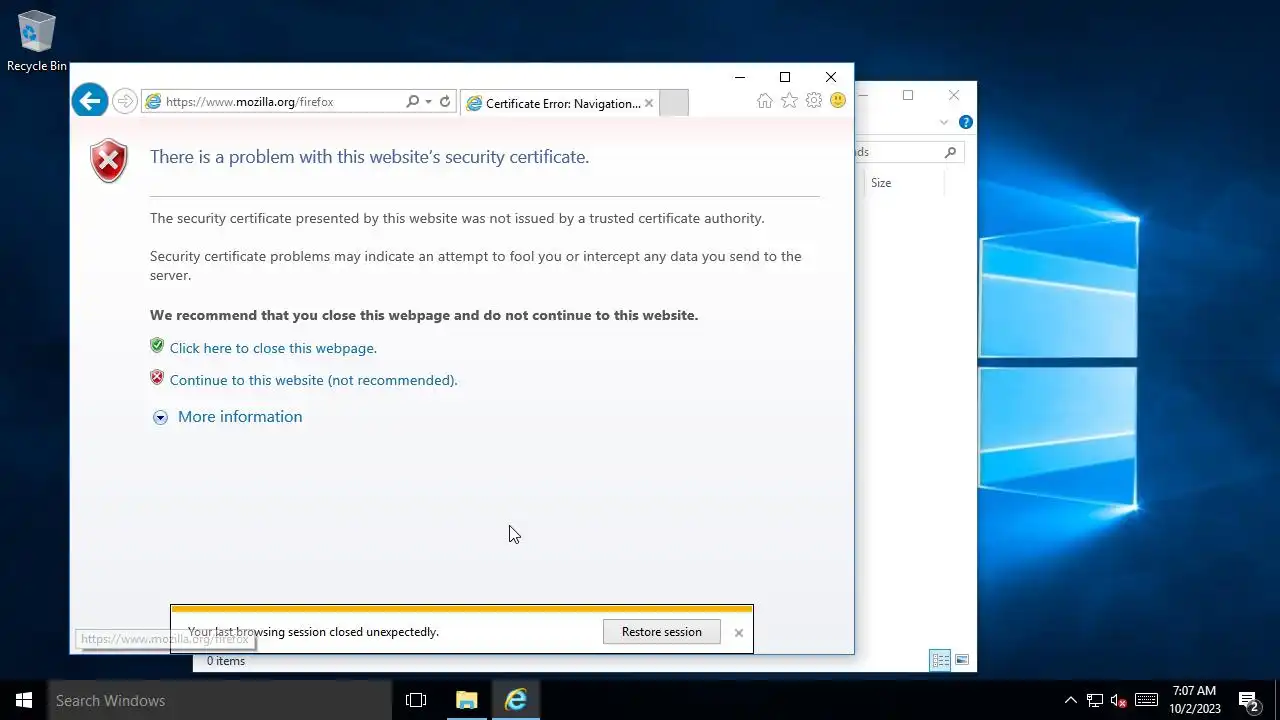Click the Home icon in Internet Explorer
The image size is (1280, 720).
tap(765, 100)
